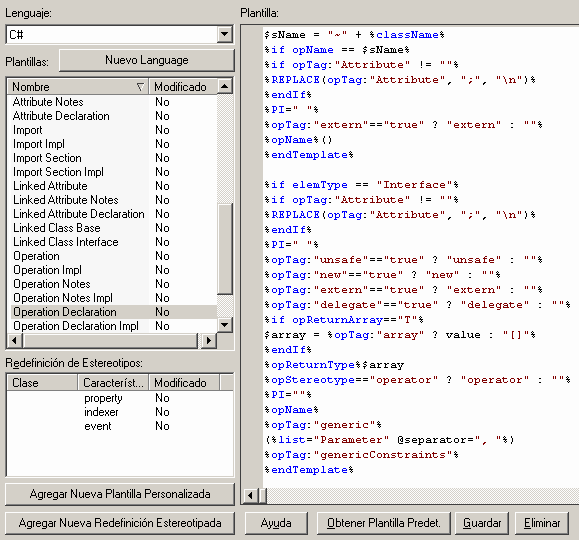Image resolution: width=579 pixels, height=540 pixels.
Task: Select the indexer stereotype override row
Action: (x=120, y=412)
